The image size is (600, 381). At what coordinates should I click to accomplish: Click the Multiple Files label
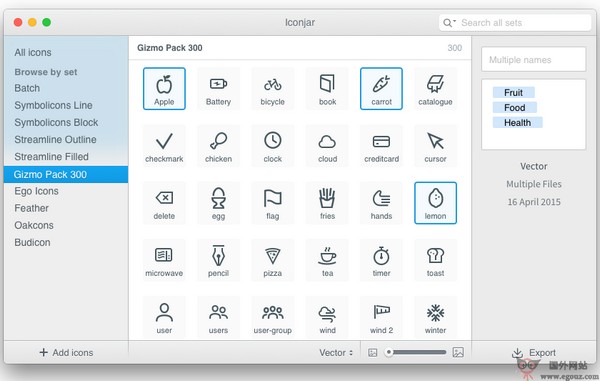534,184
